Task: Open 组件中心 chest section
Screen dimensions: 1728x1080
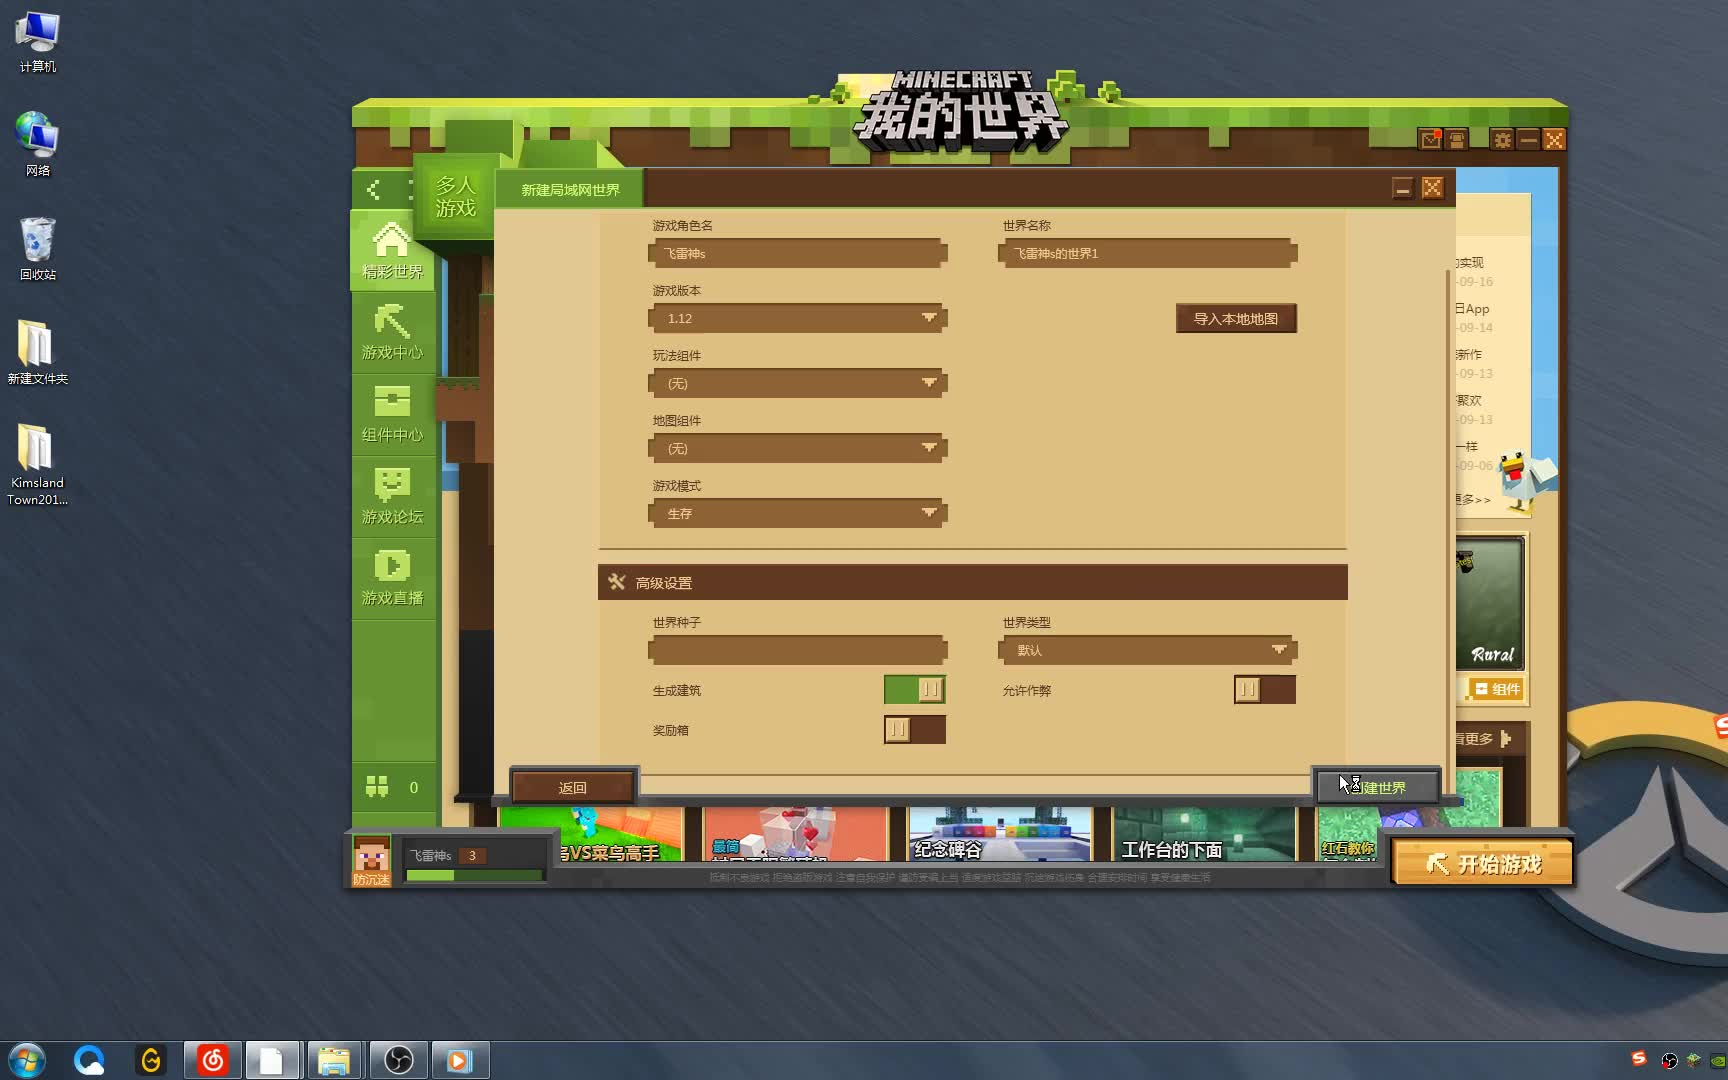Action: coord(392,415)
